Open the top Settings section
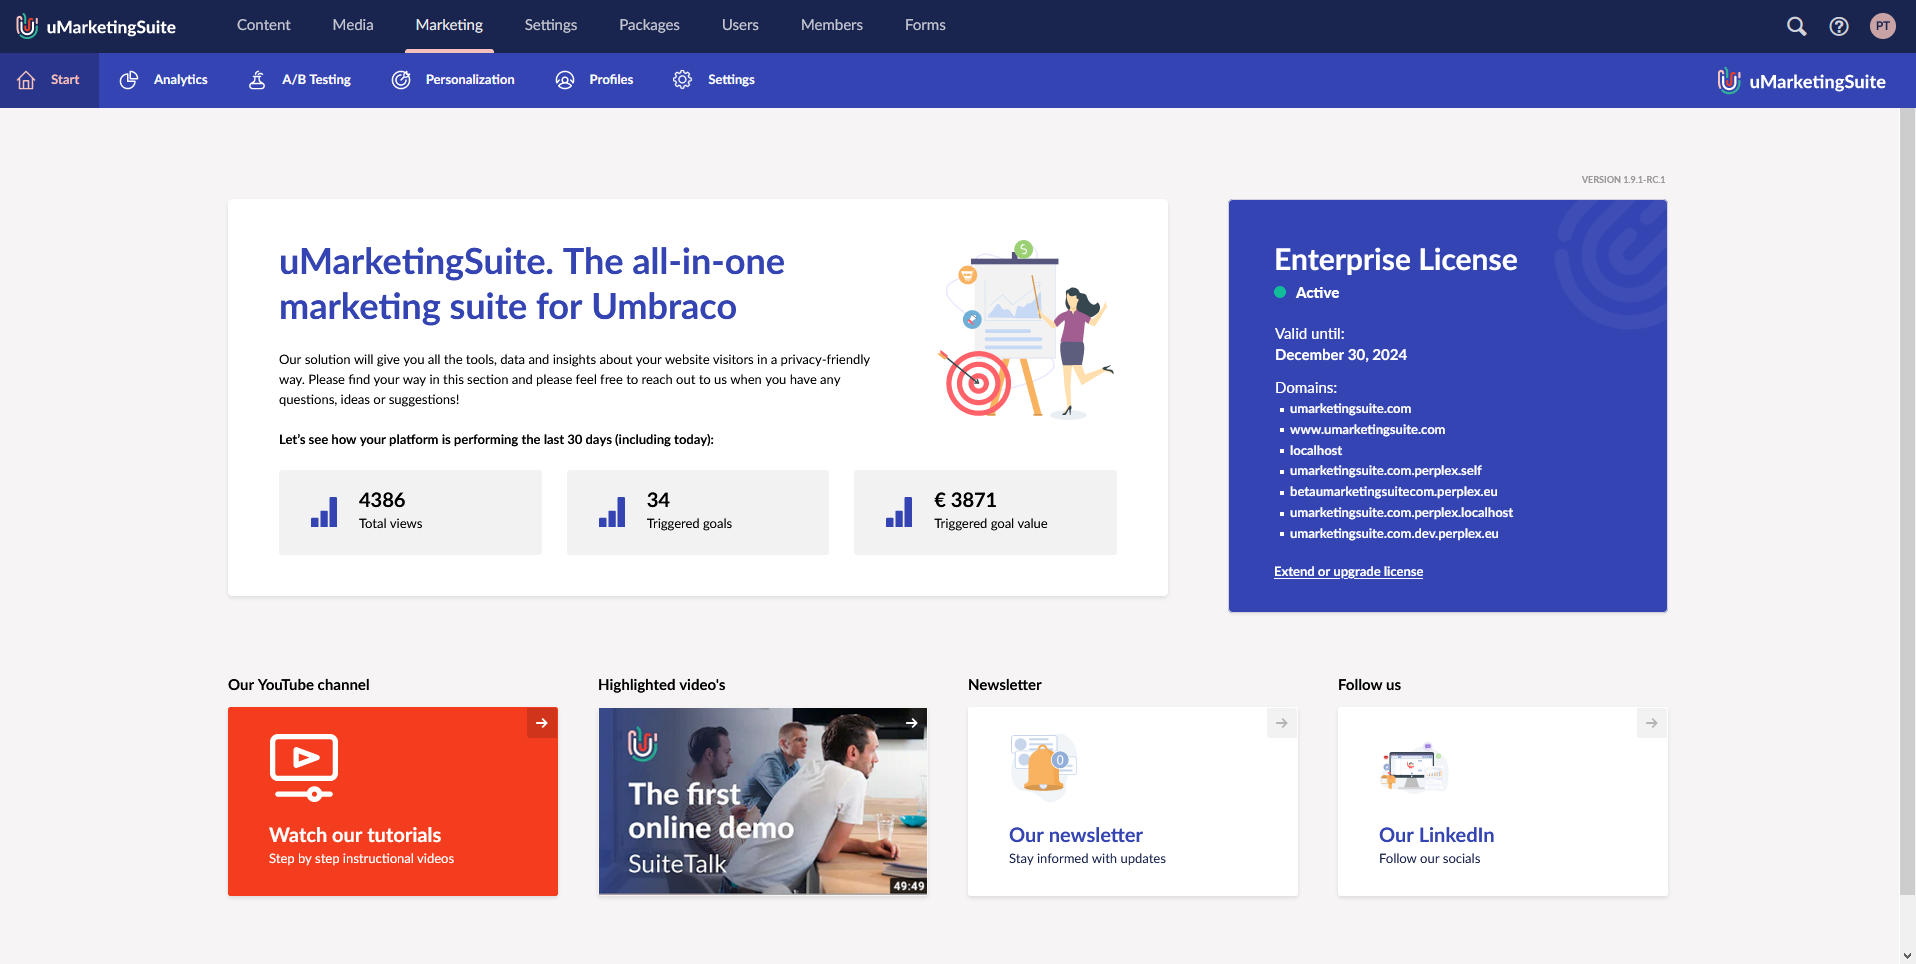Screen dimensions: 1916x964 tap(551, 26)
